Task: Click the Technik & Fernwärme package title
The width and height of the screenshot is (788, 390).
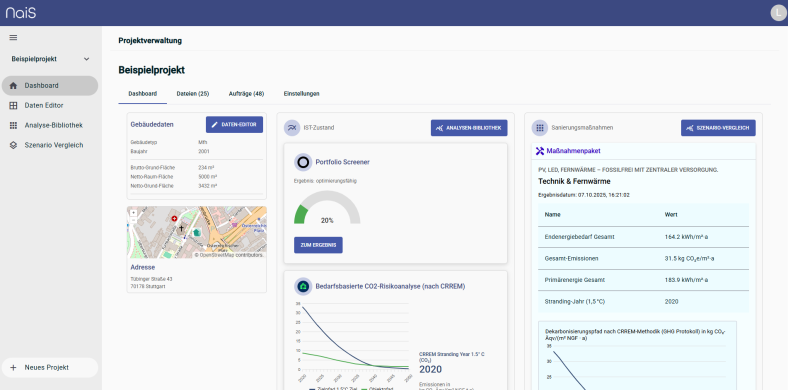Action: [x=574, y=181]
